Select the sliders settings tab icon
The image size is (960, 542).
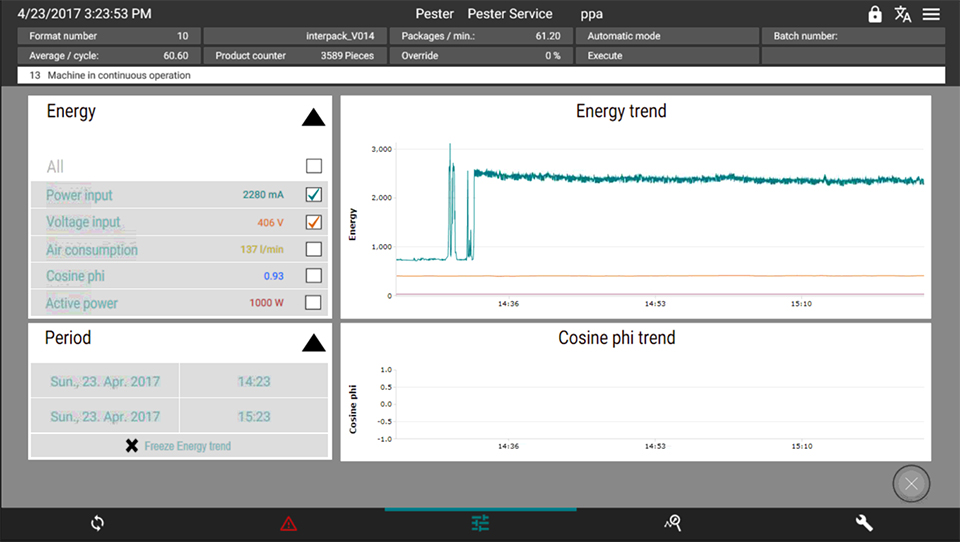click(481, 523)
